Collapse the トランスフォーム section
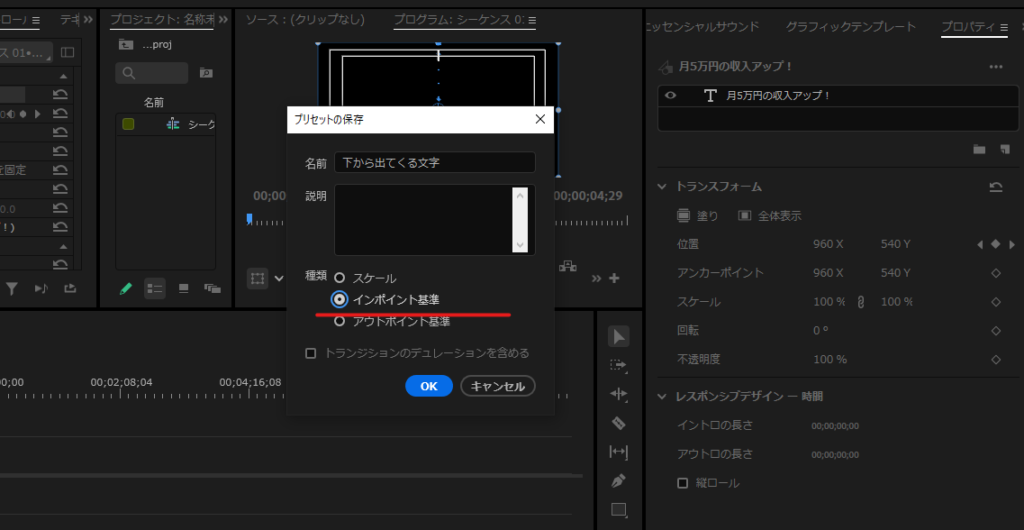The height and width of the screenshot is (530, 1024). pyautogui.click(x=662, y=187)
